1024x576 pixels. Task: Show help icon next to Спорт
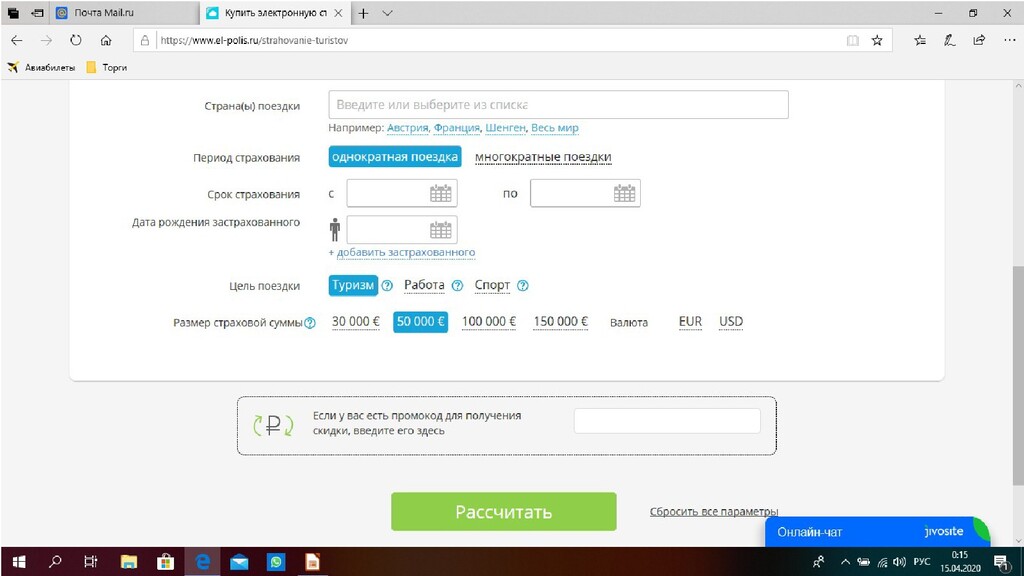pos(523,285)
